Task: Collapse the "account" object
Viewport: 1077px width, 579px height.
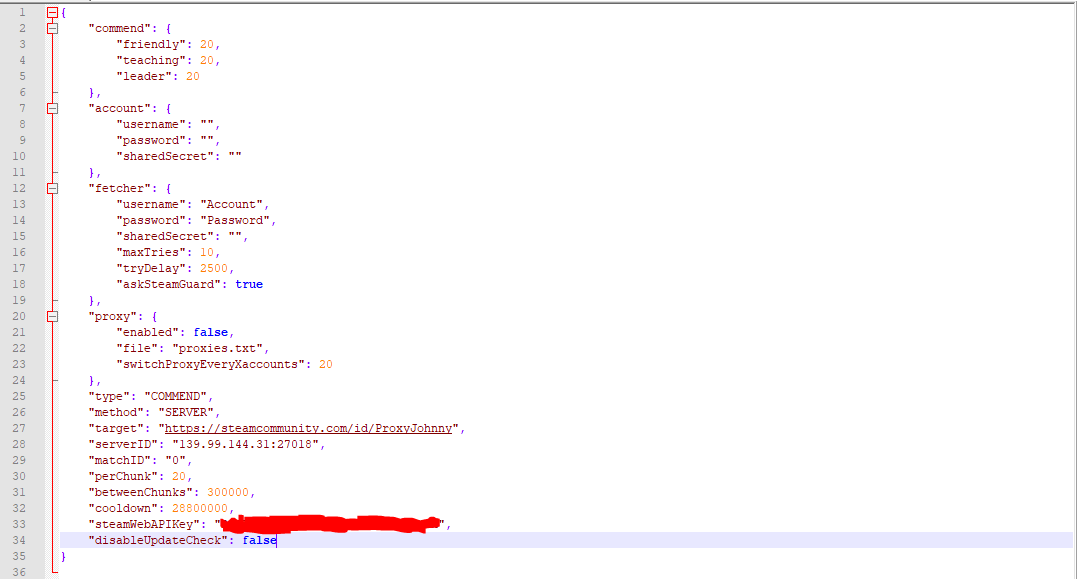Action: click(51, 108)
